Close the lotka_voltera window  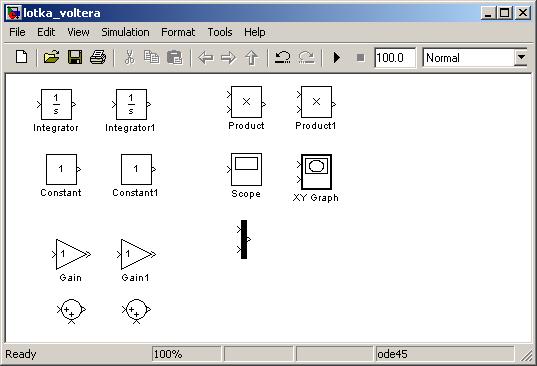523,13
